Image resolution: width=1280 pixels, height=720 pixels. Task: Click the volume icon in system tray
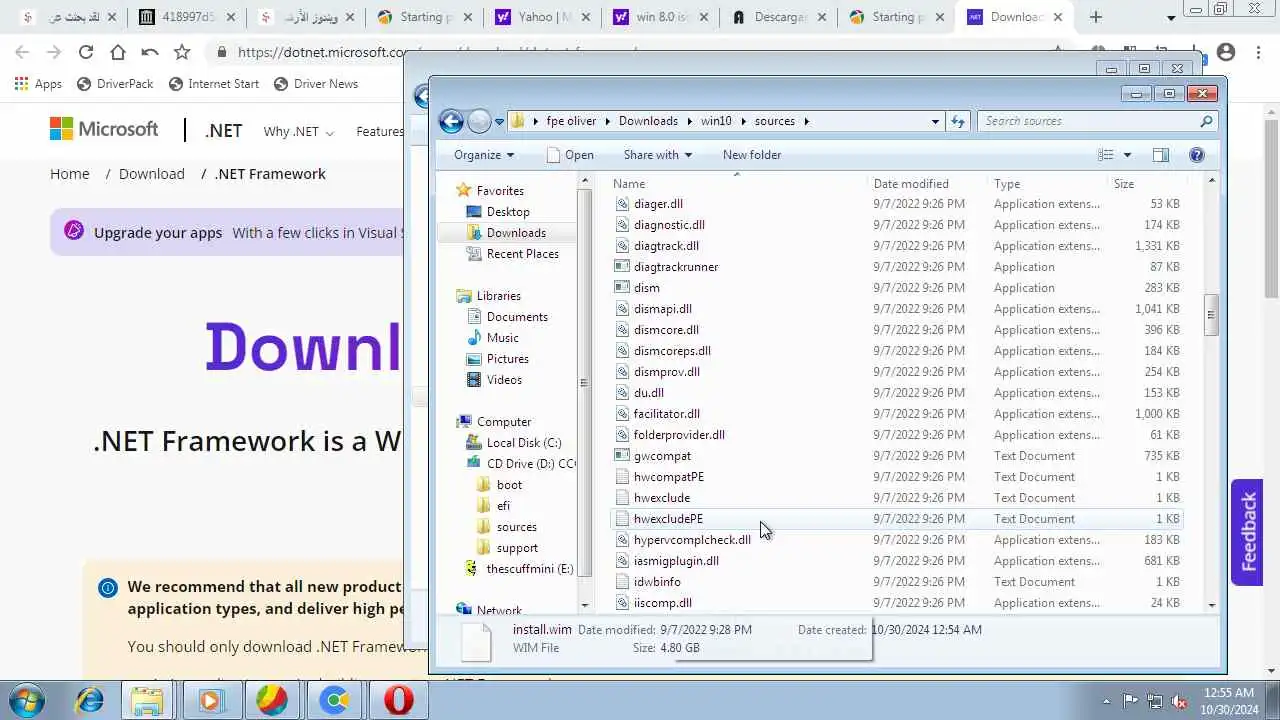[1179, 701]
